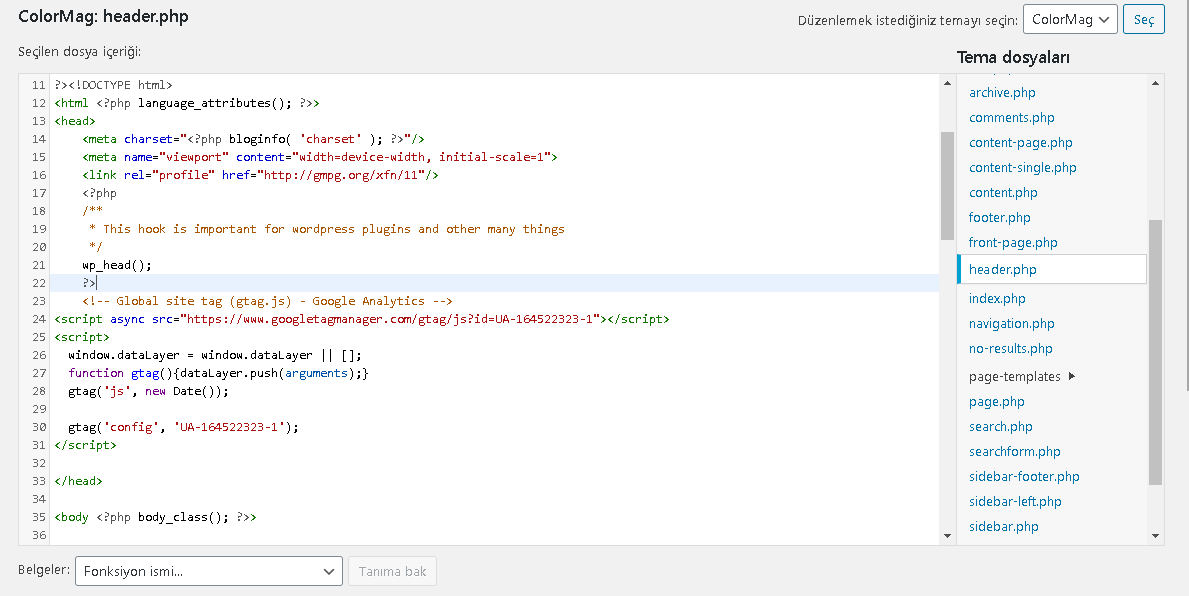Click the 'This hook is important' comment line
This screenshot has width=1189, height=596.
(x=327, y=229)
